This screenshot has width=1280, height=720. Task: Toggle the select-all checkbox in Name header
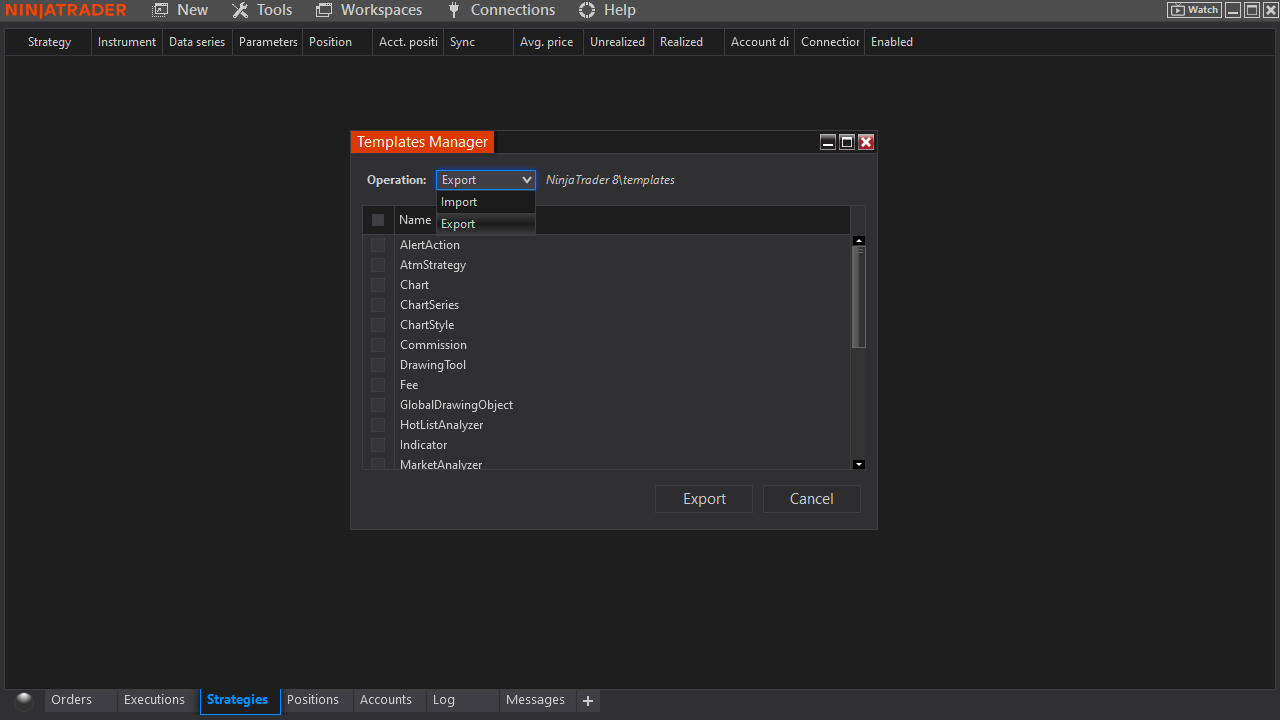[378, 220]
